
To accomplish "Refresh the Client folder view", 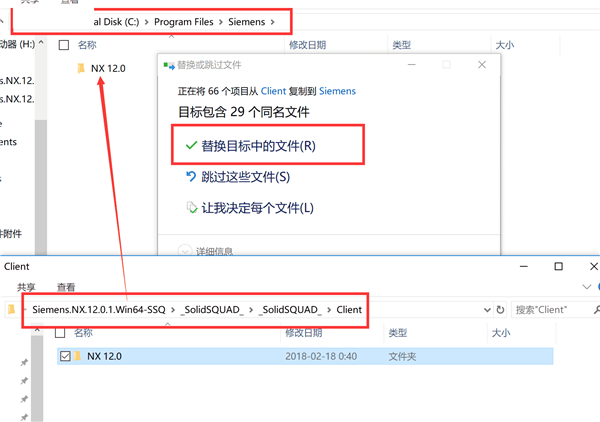I will [x=500, y=310].
